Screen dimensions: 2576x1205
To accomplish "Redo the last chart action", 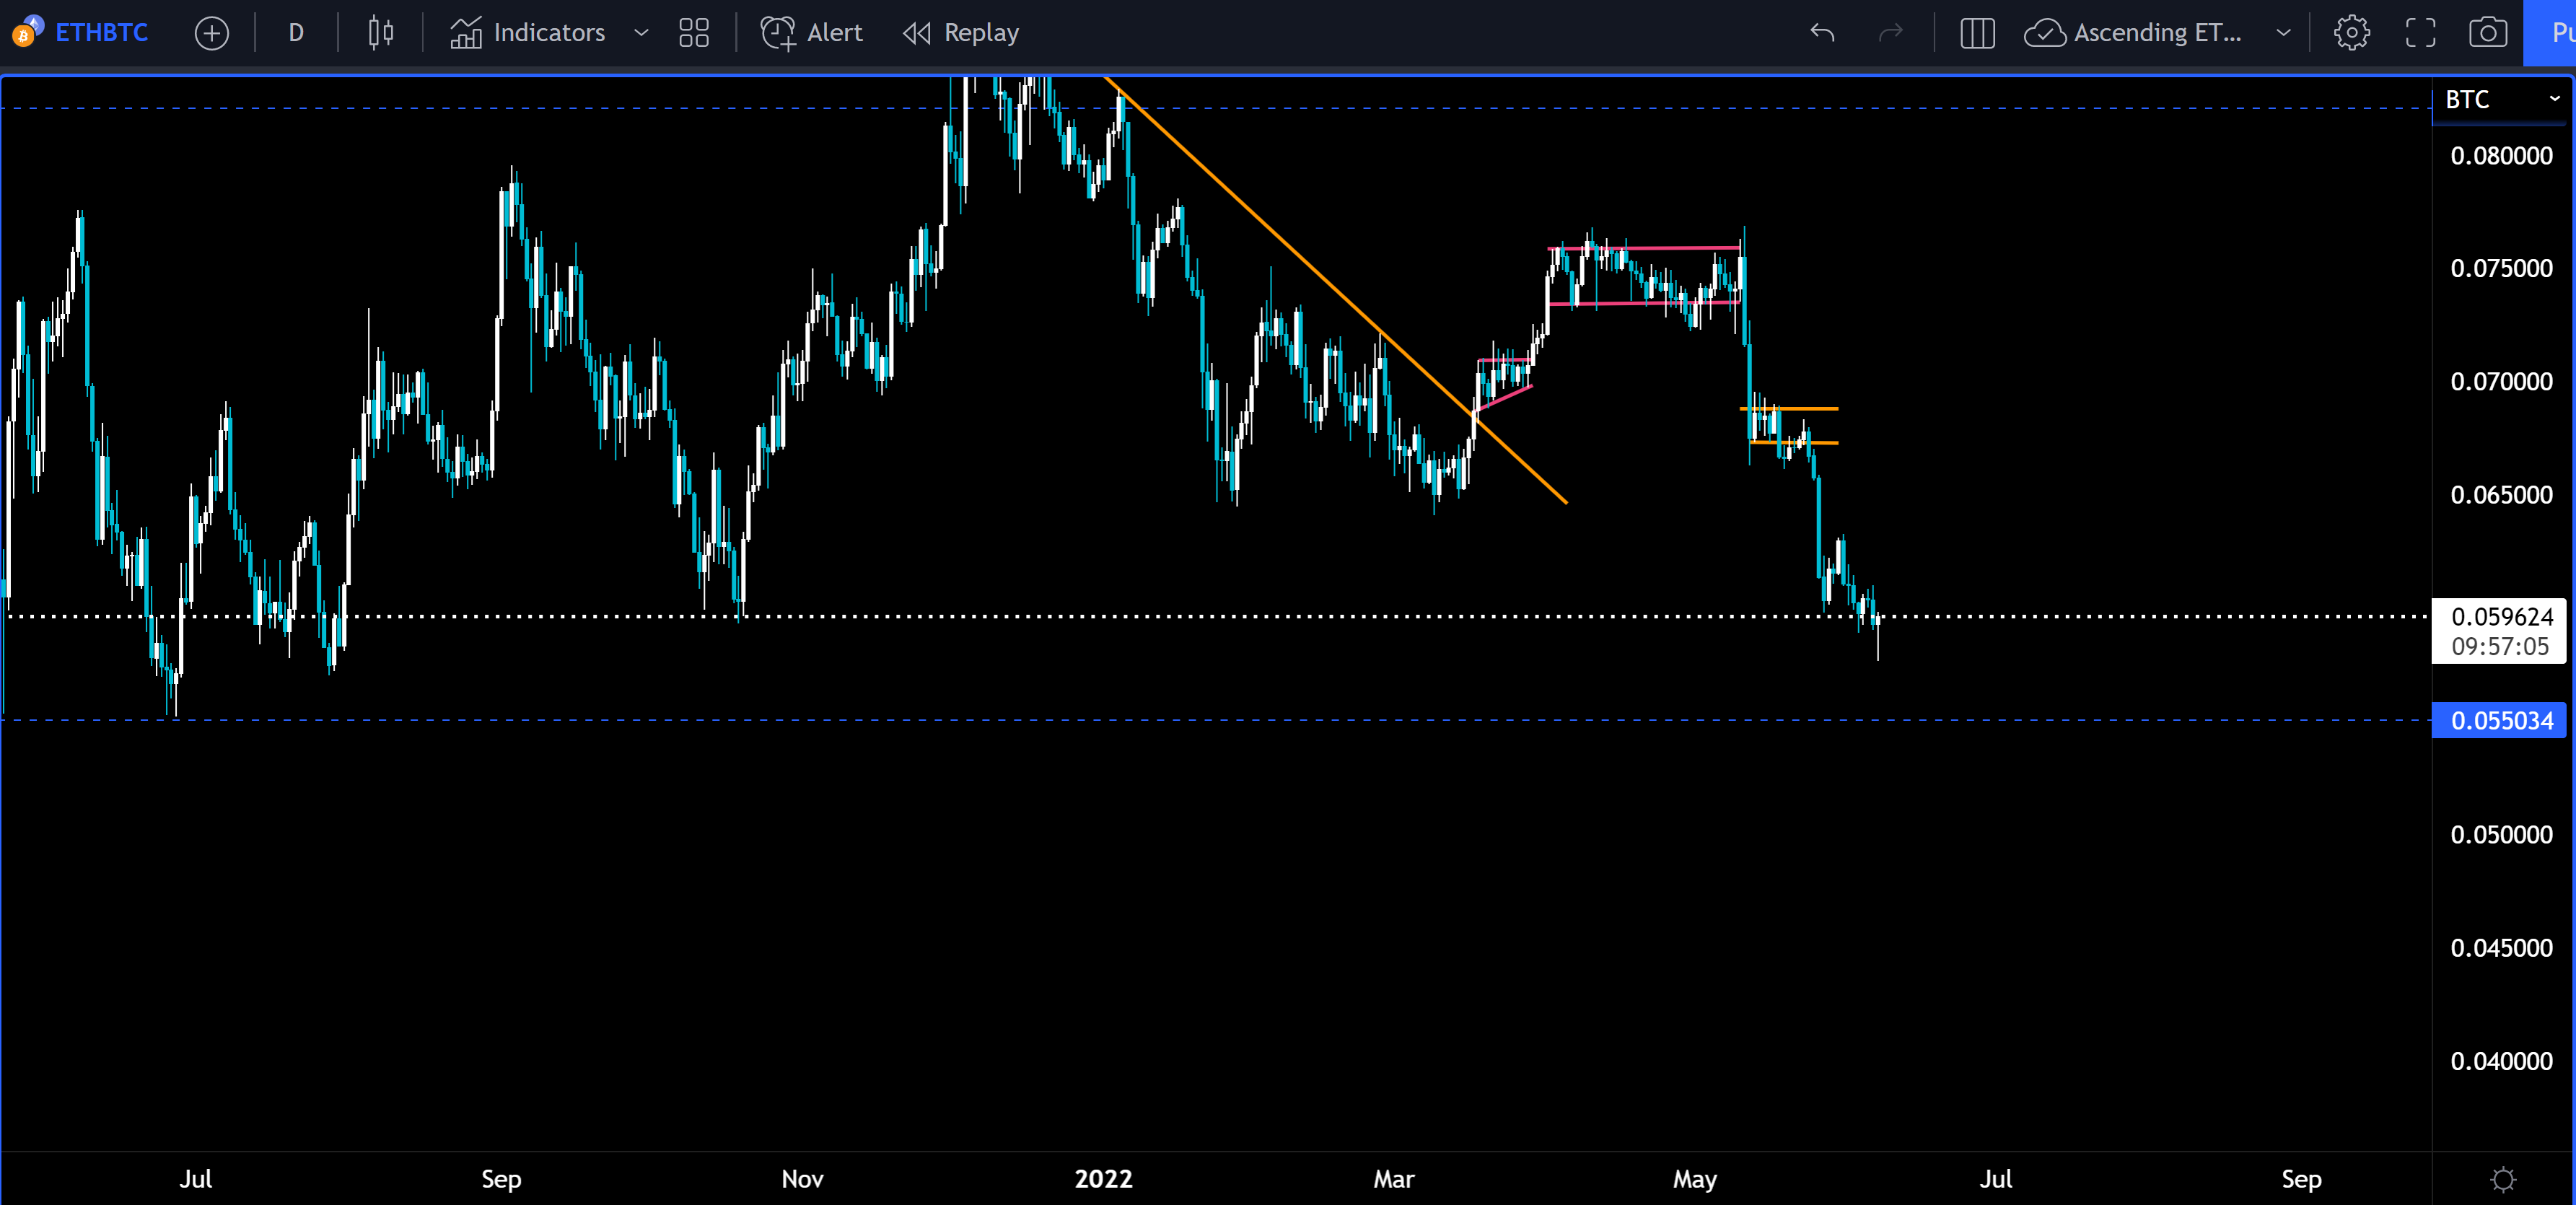I will (x=1890, y=33).
